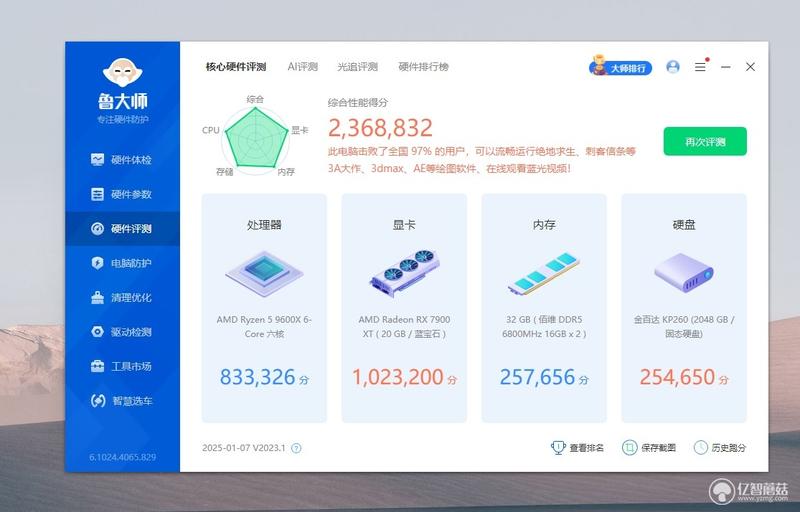Open the 硬件体检 sidebar section

(121, 160)
